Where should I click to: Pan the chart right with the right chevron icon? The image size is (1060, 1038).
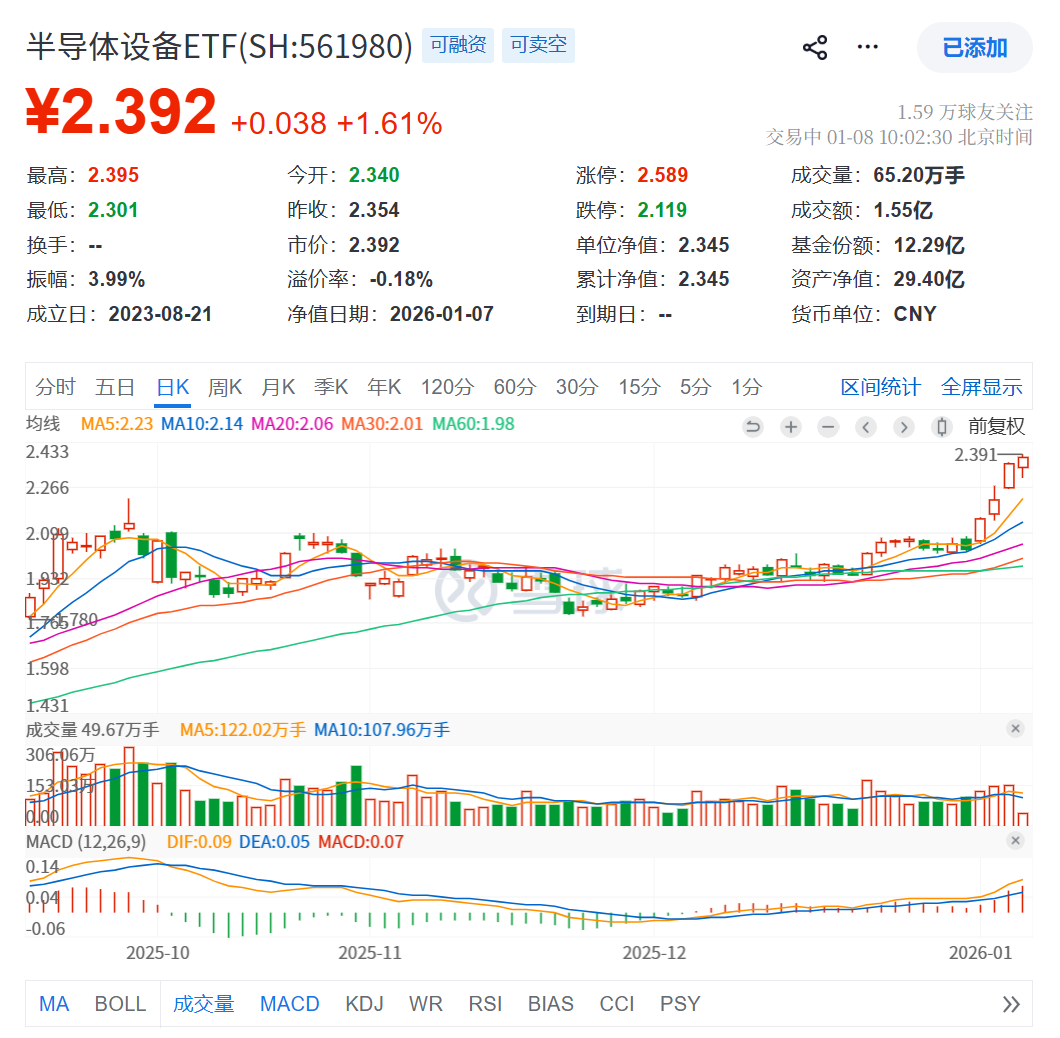point(903,427)
